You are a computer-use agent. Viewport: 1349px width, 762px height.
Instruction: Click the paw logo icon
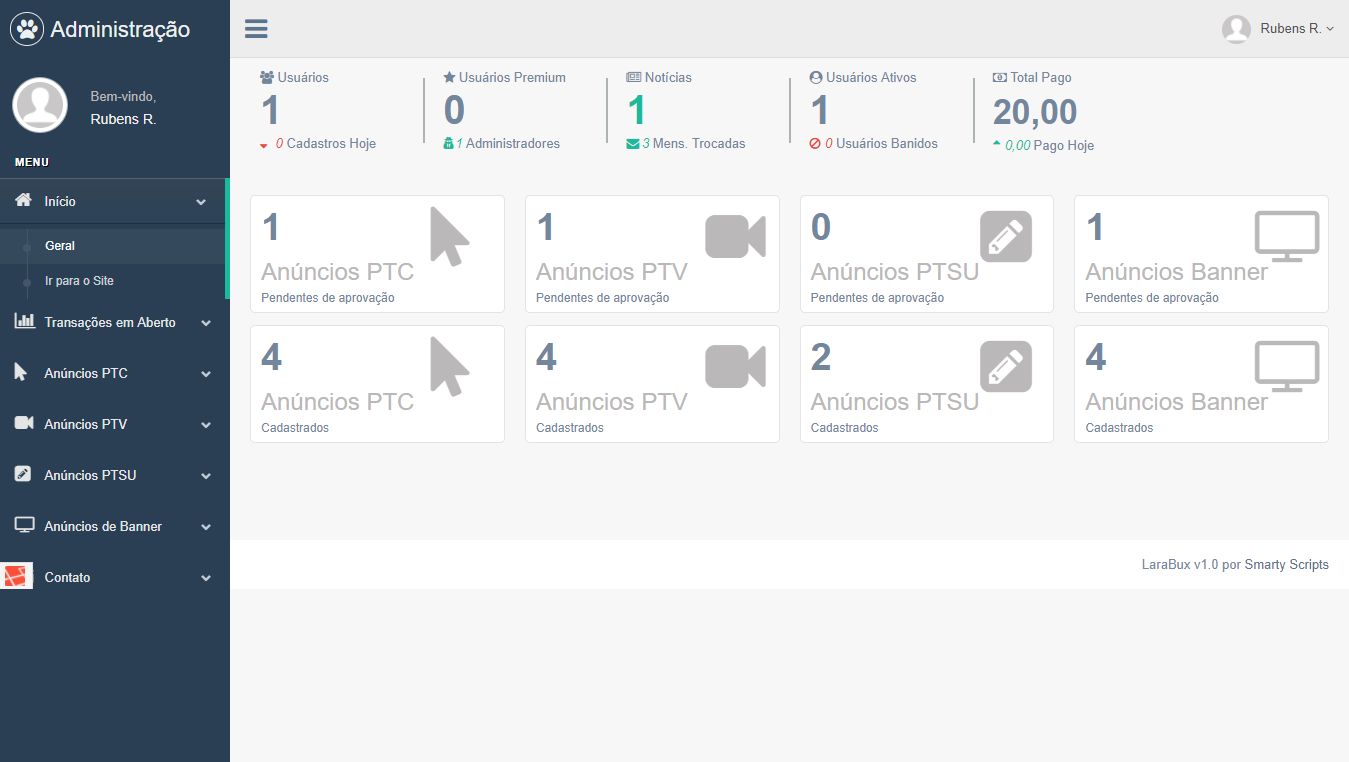pos(27,29)
